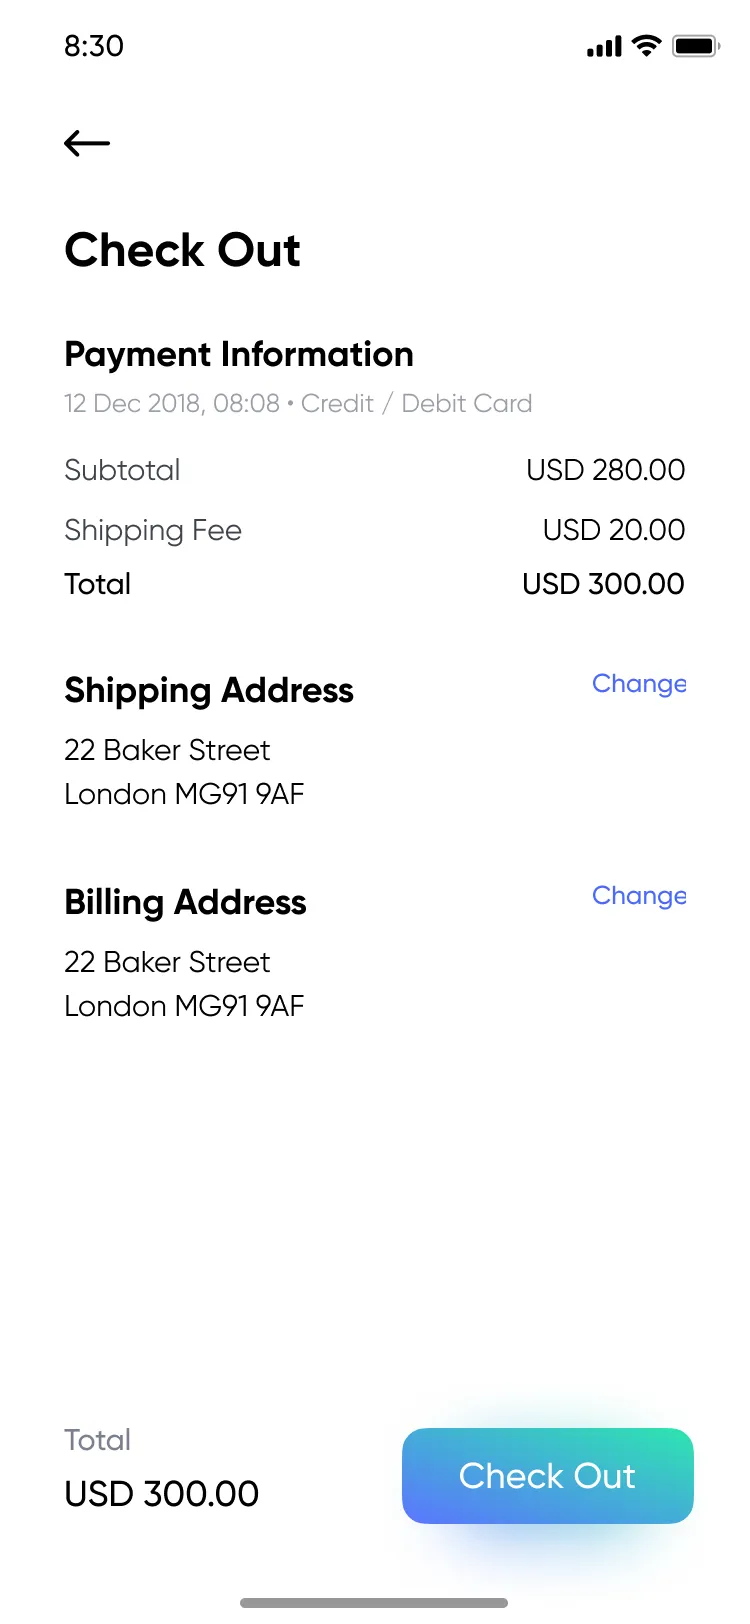
Task: Tap the payment date and card method line
Action: tap(298, 404)
